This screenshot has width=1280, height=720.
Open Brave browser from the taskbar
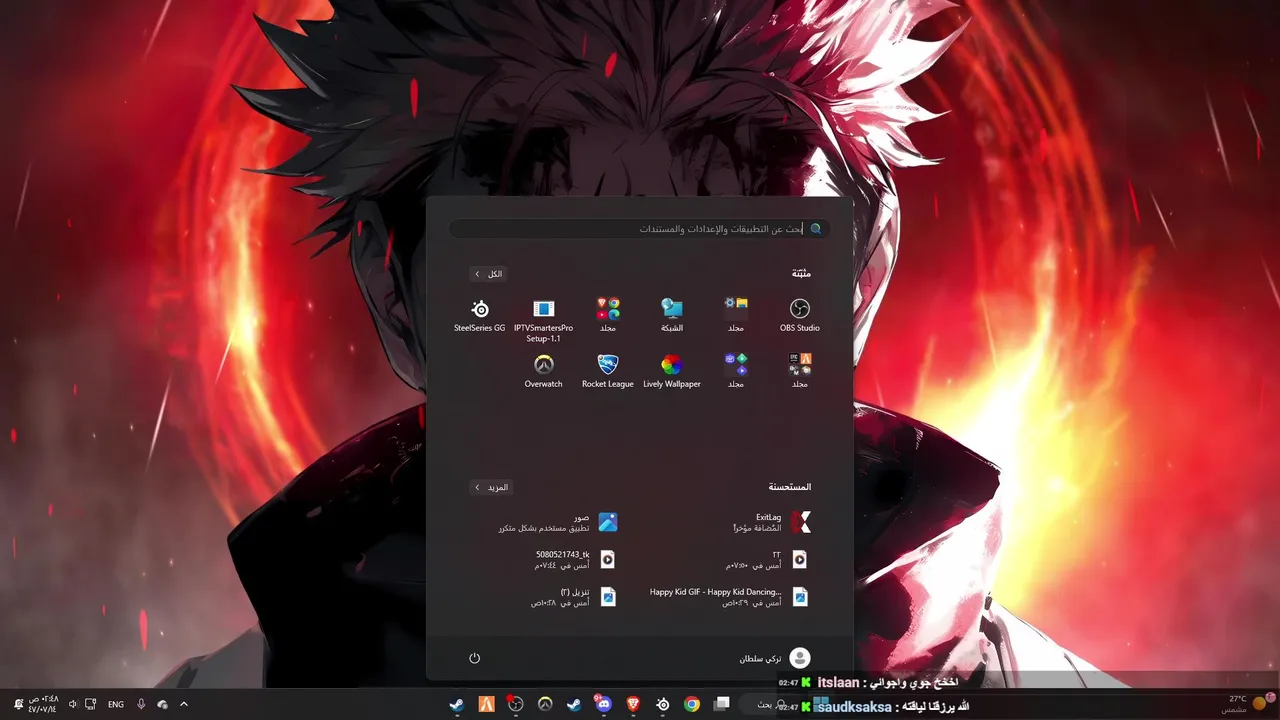[x=632, y=704]
